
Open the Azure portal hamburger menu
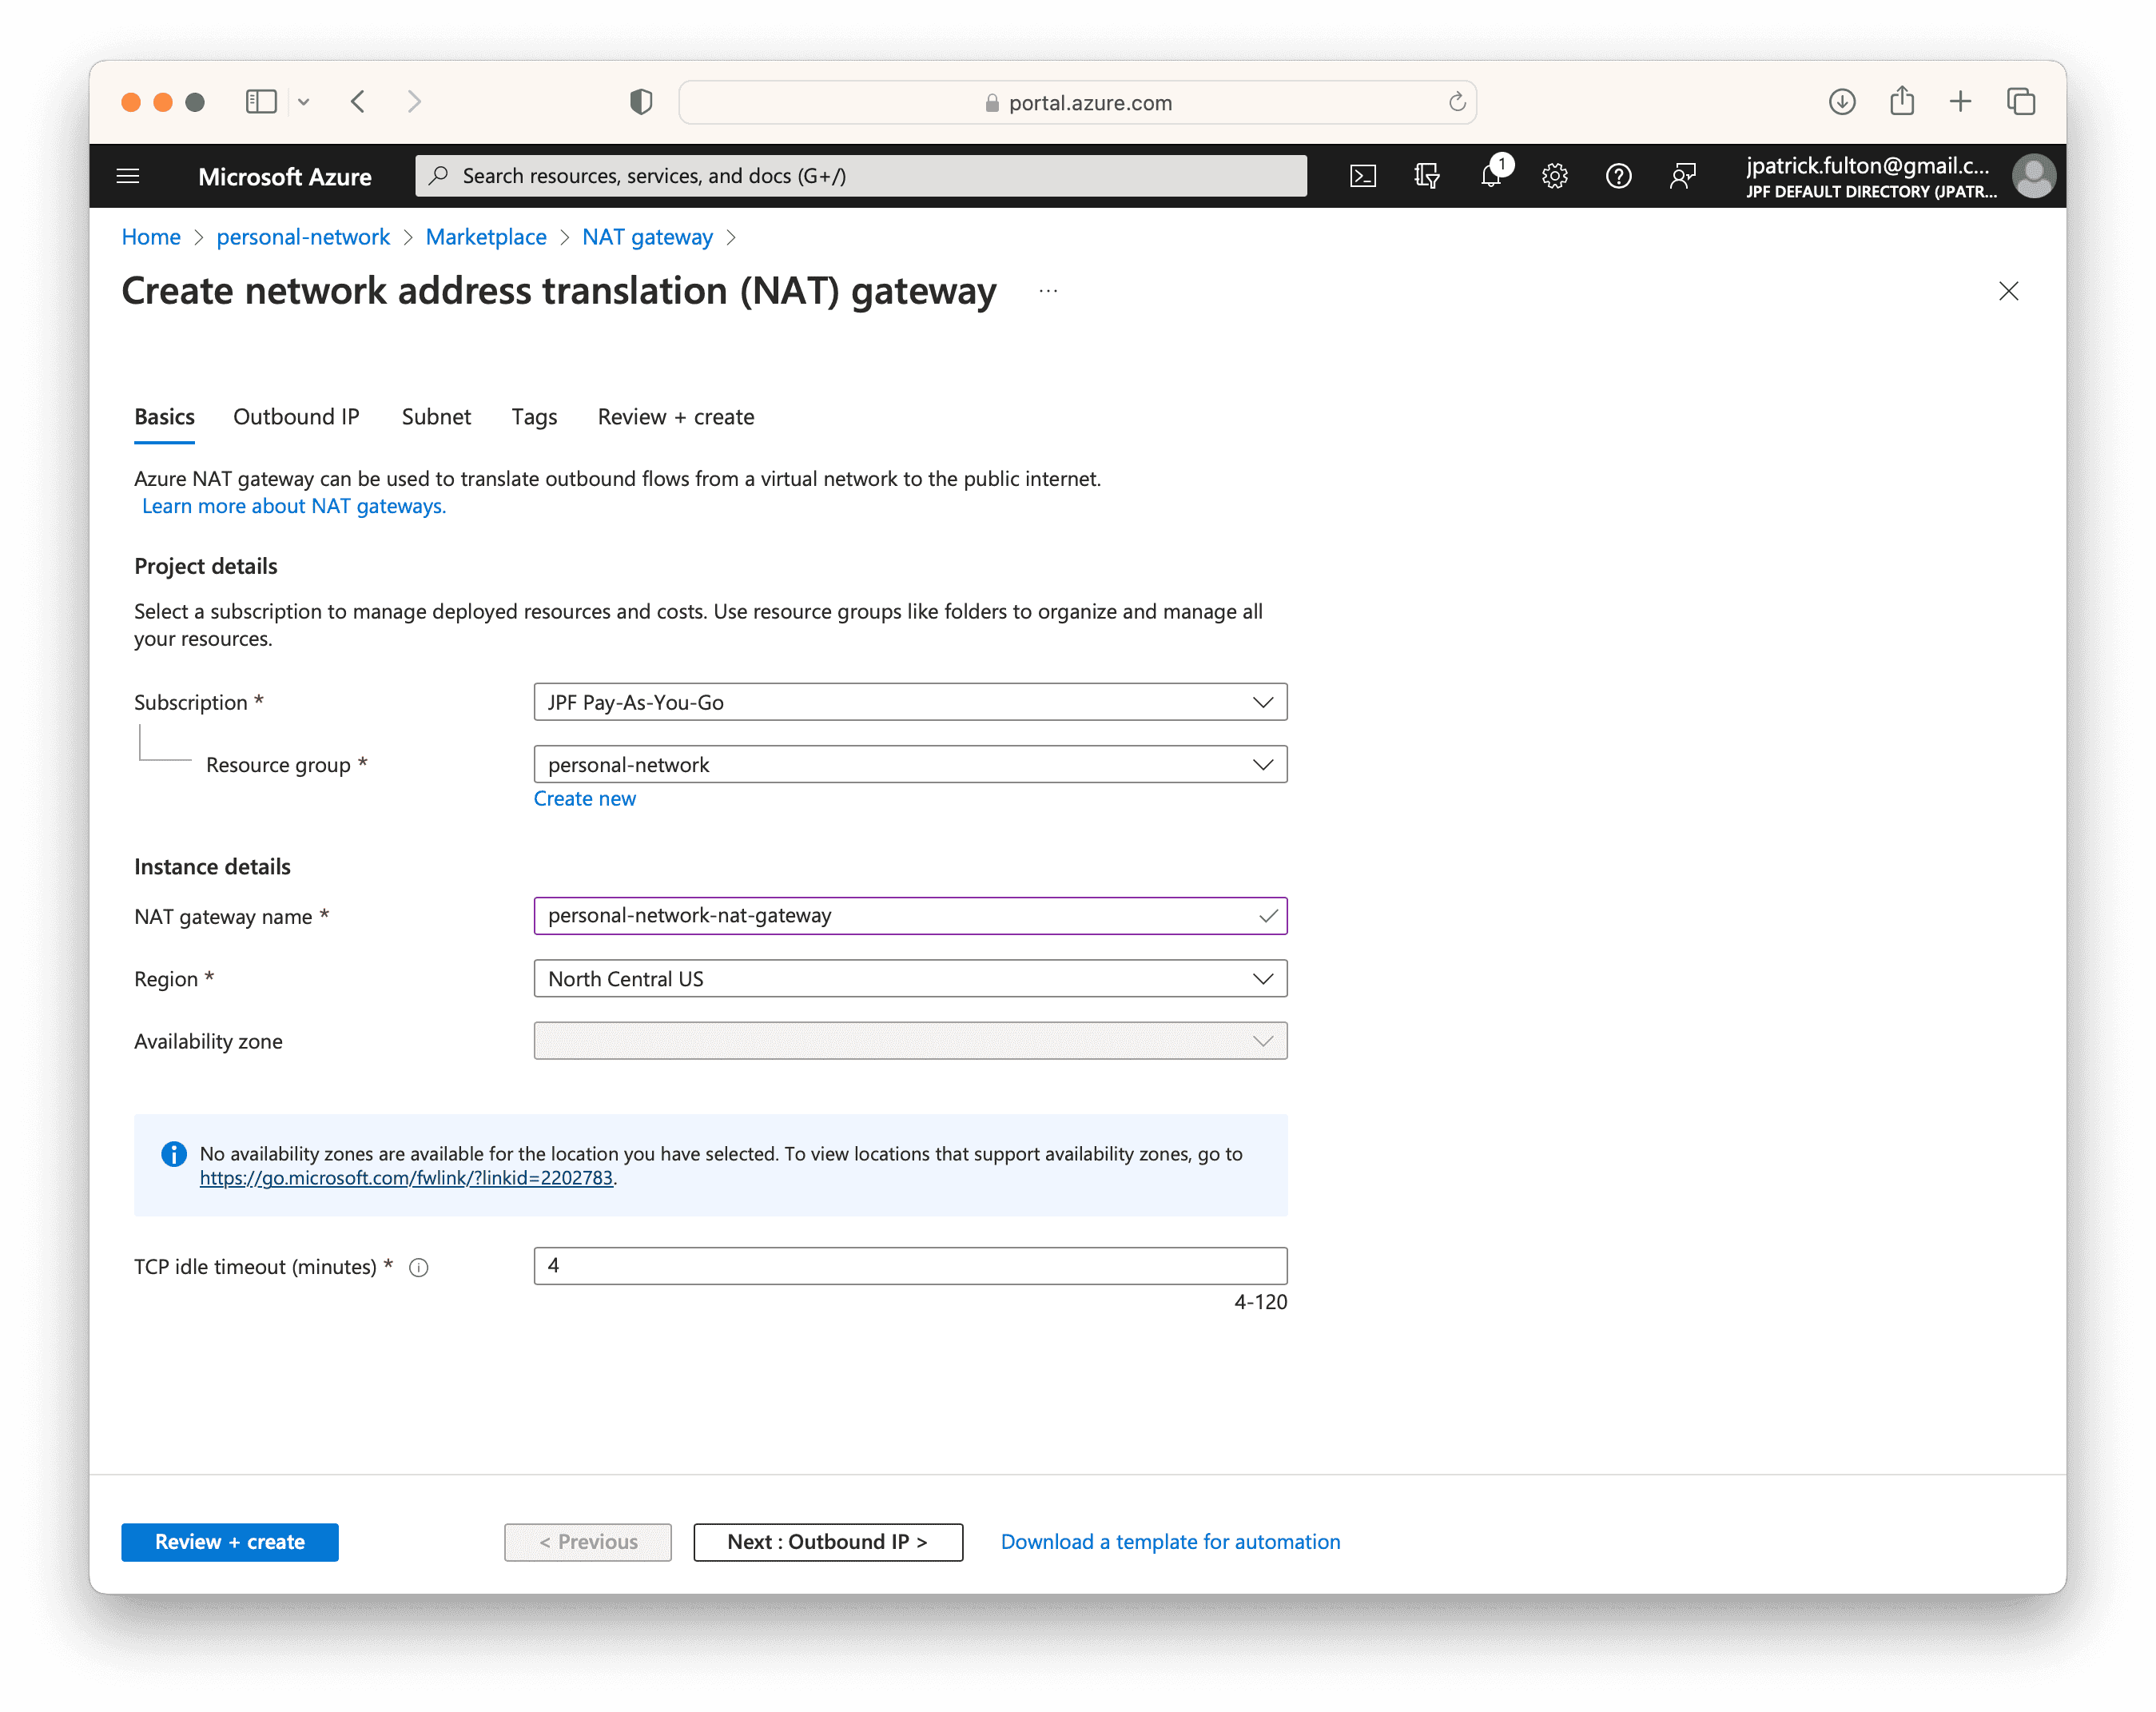(x=128, y=176)
